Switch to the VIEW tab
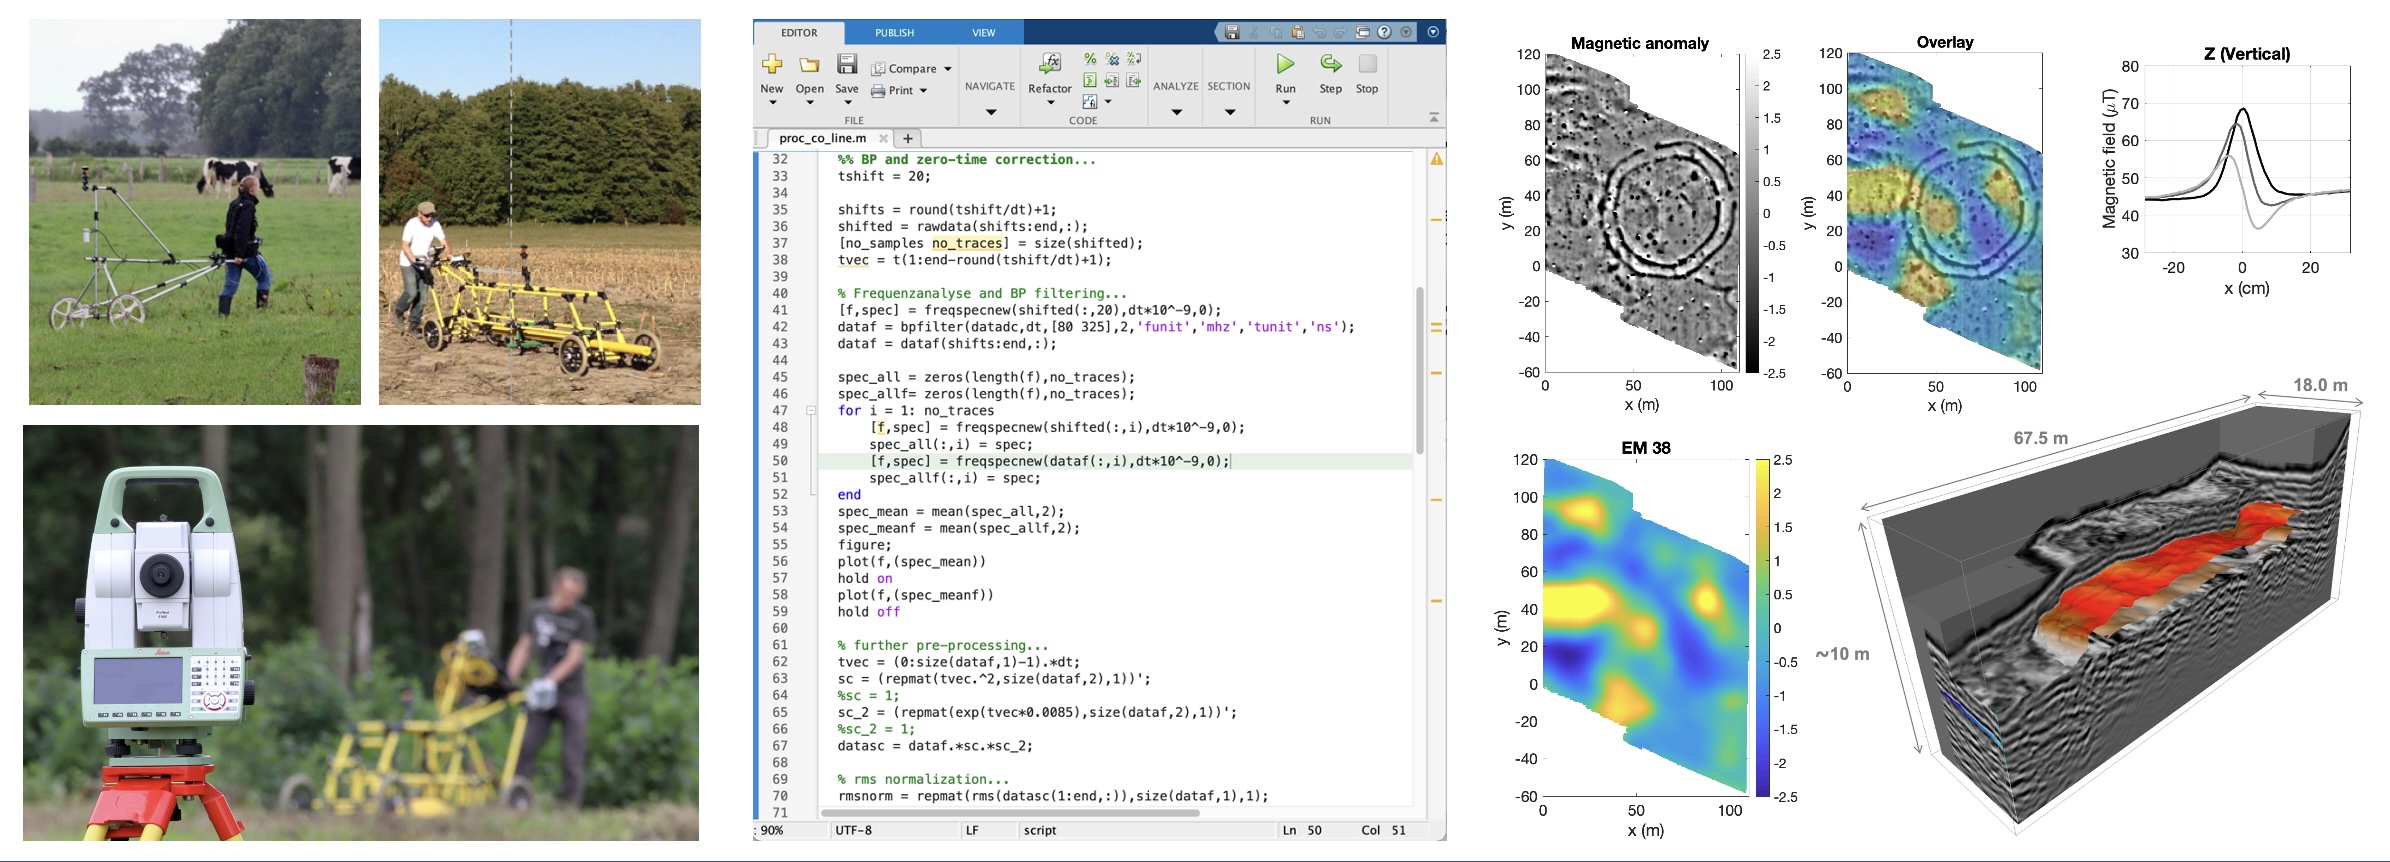This screenshot has width=2390, height=862. (x=983, y=33)
